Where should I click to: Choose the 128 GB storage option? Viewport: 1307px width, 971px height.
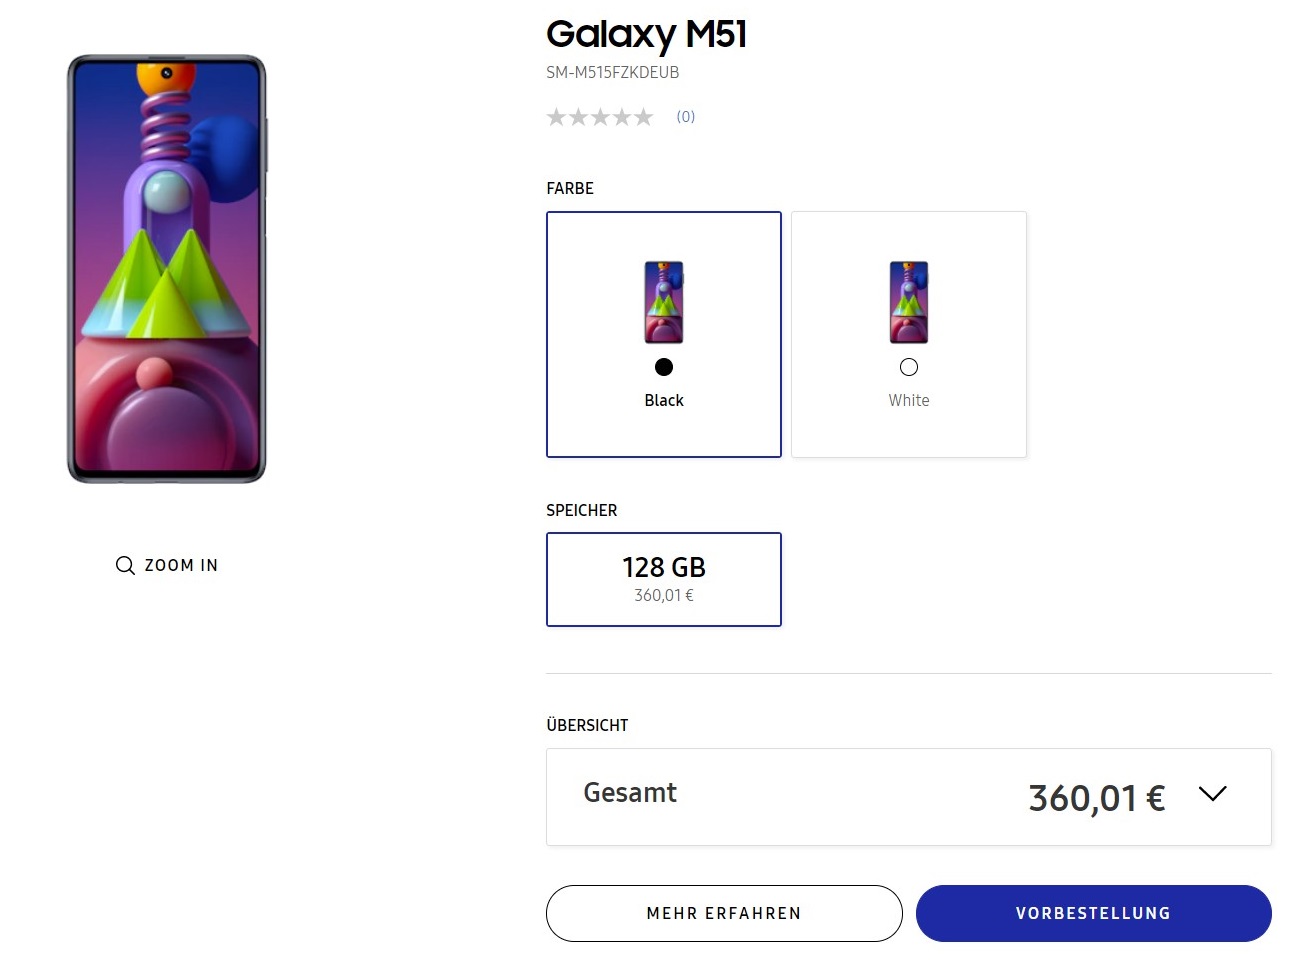[x=664, y=579]
